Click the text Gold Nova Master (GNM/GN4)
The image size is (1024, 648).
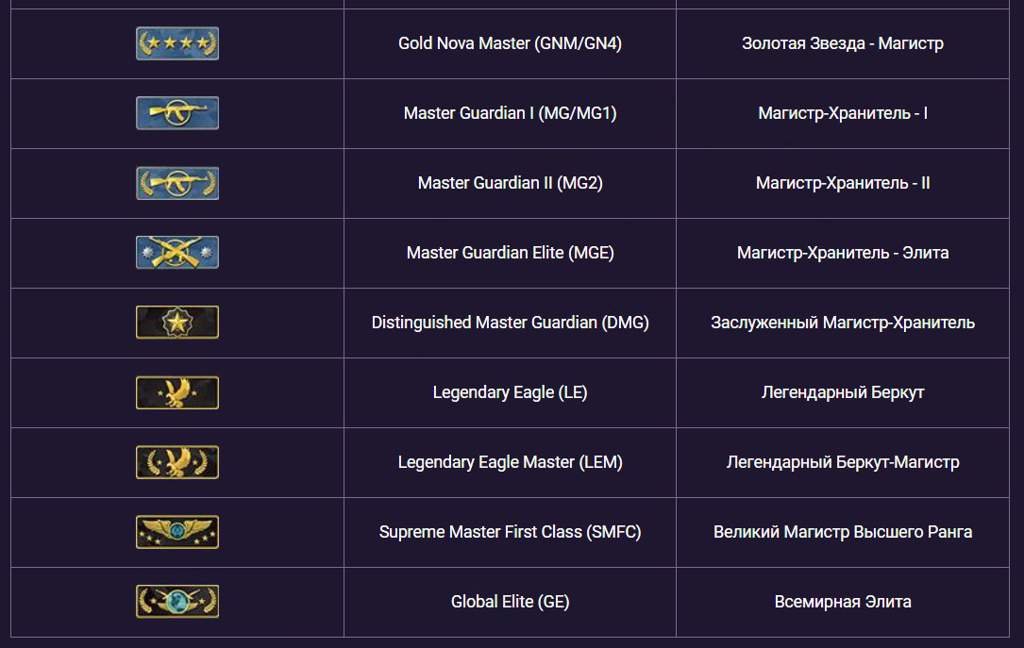point(510,43)
